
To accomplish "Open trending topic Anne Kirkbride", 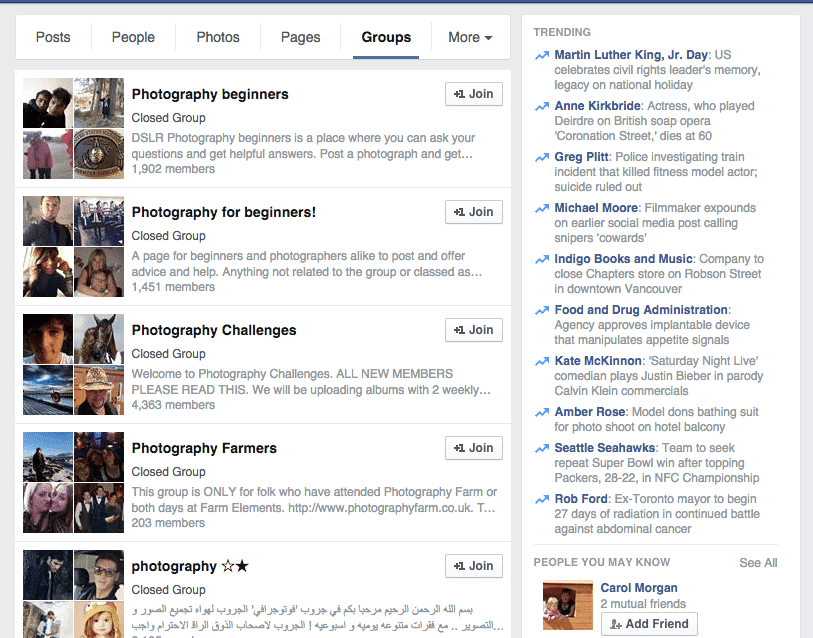I will [597, 106].
